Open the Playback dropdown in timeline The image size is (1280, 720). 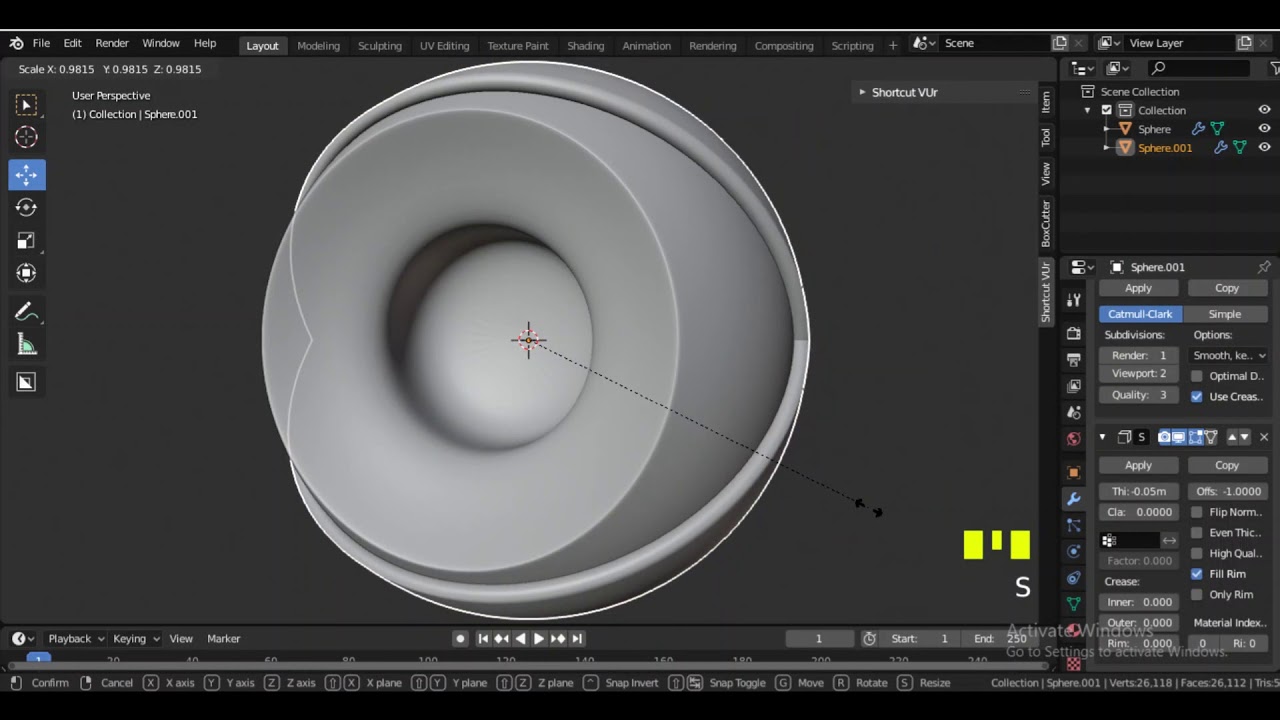(76, 638)
